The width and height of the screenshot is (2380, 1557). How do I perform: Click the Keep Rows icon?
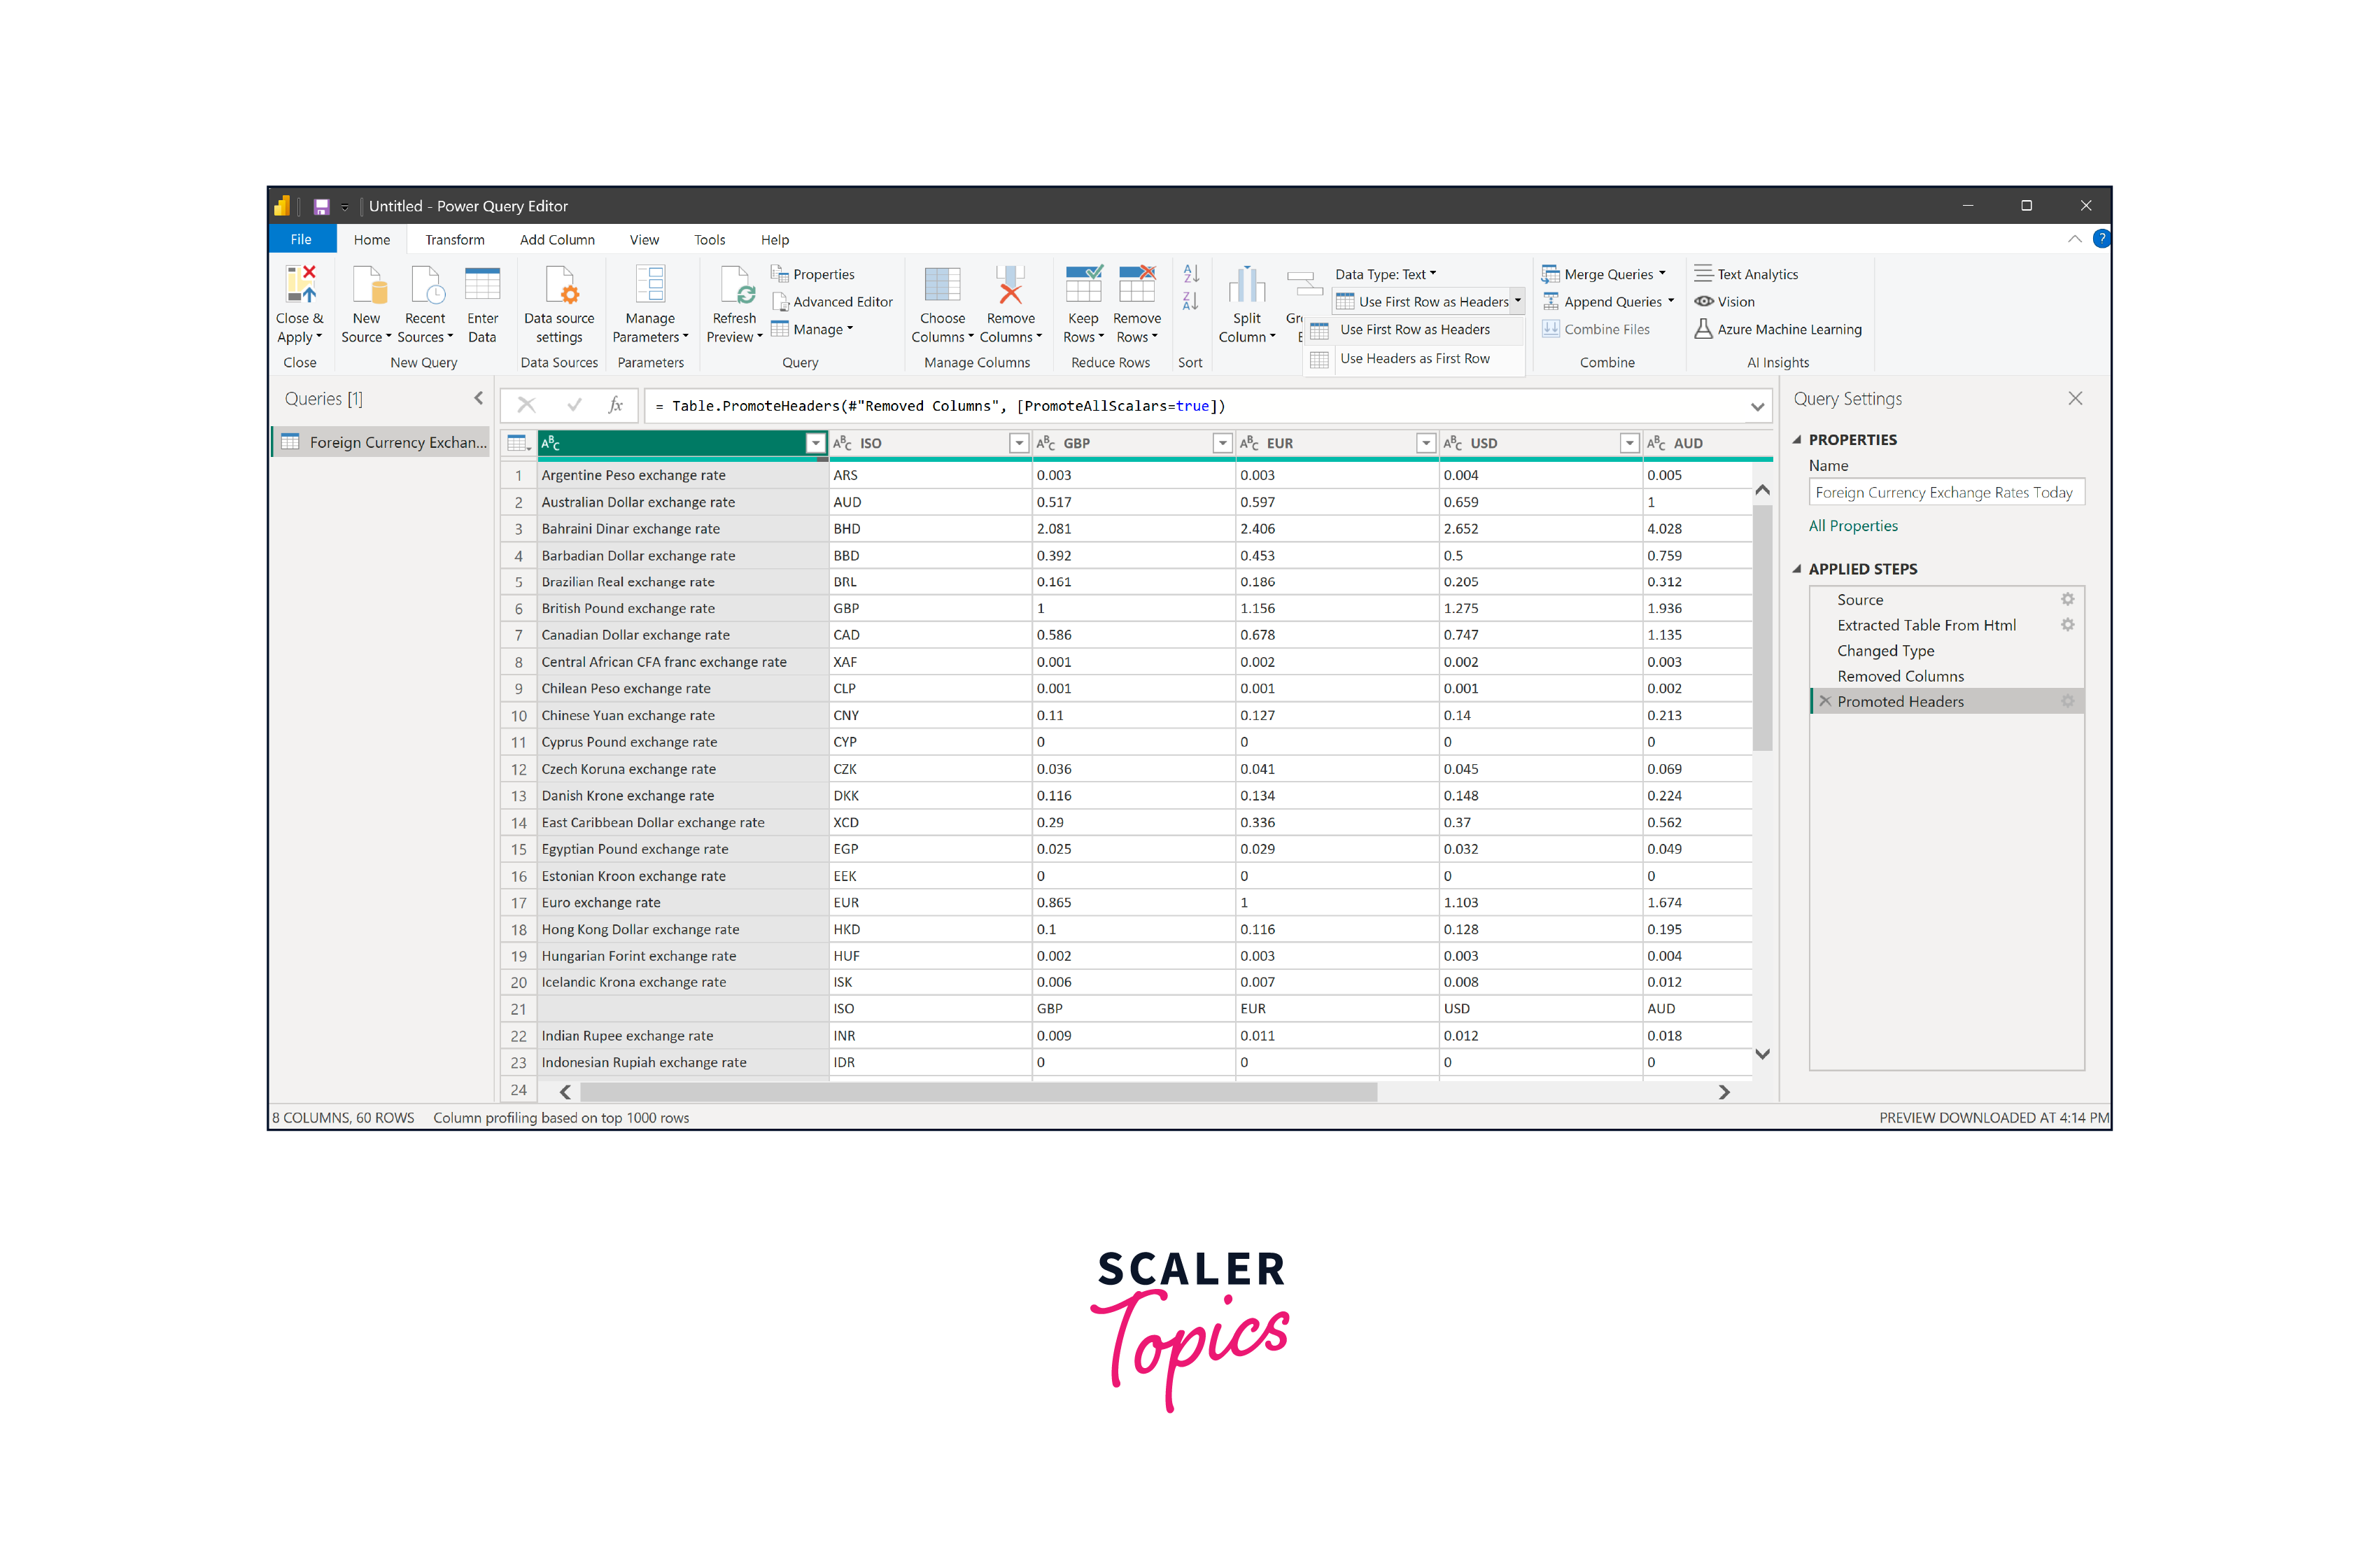point(1083,284)
